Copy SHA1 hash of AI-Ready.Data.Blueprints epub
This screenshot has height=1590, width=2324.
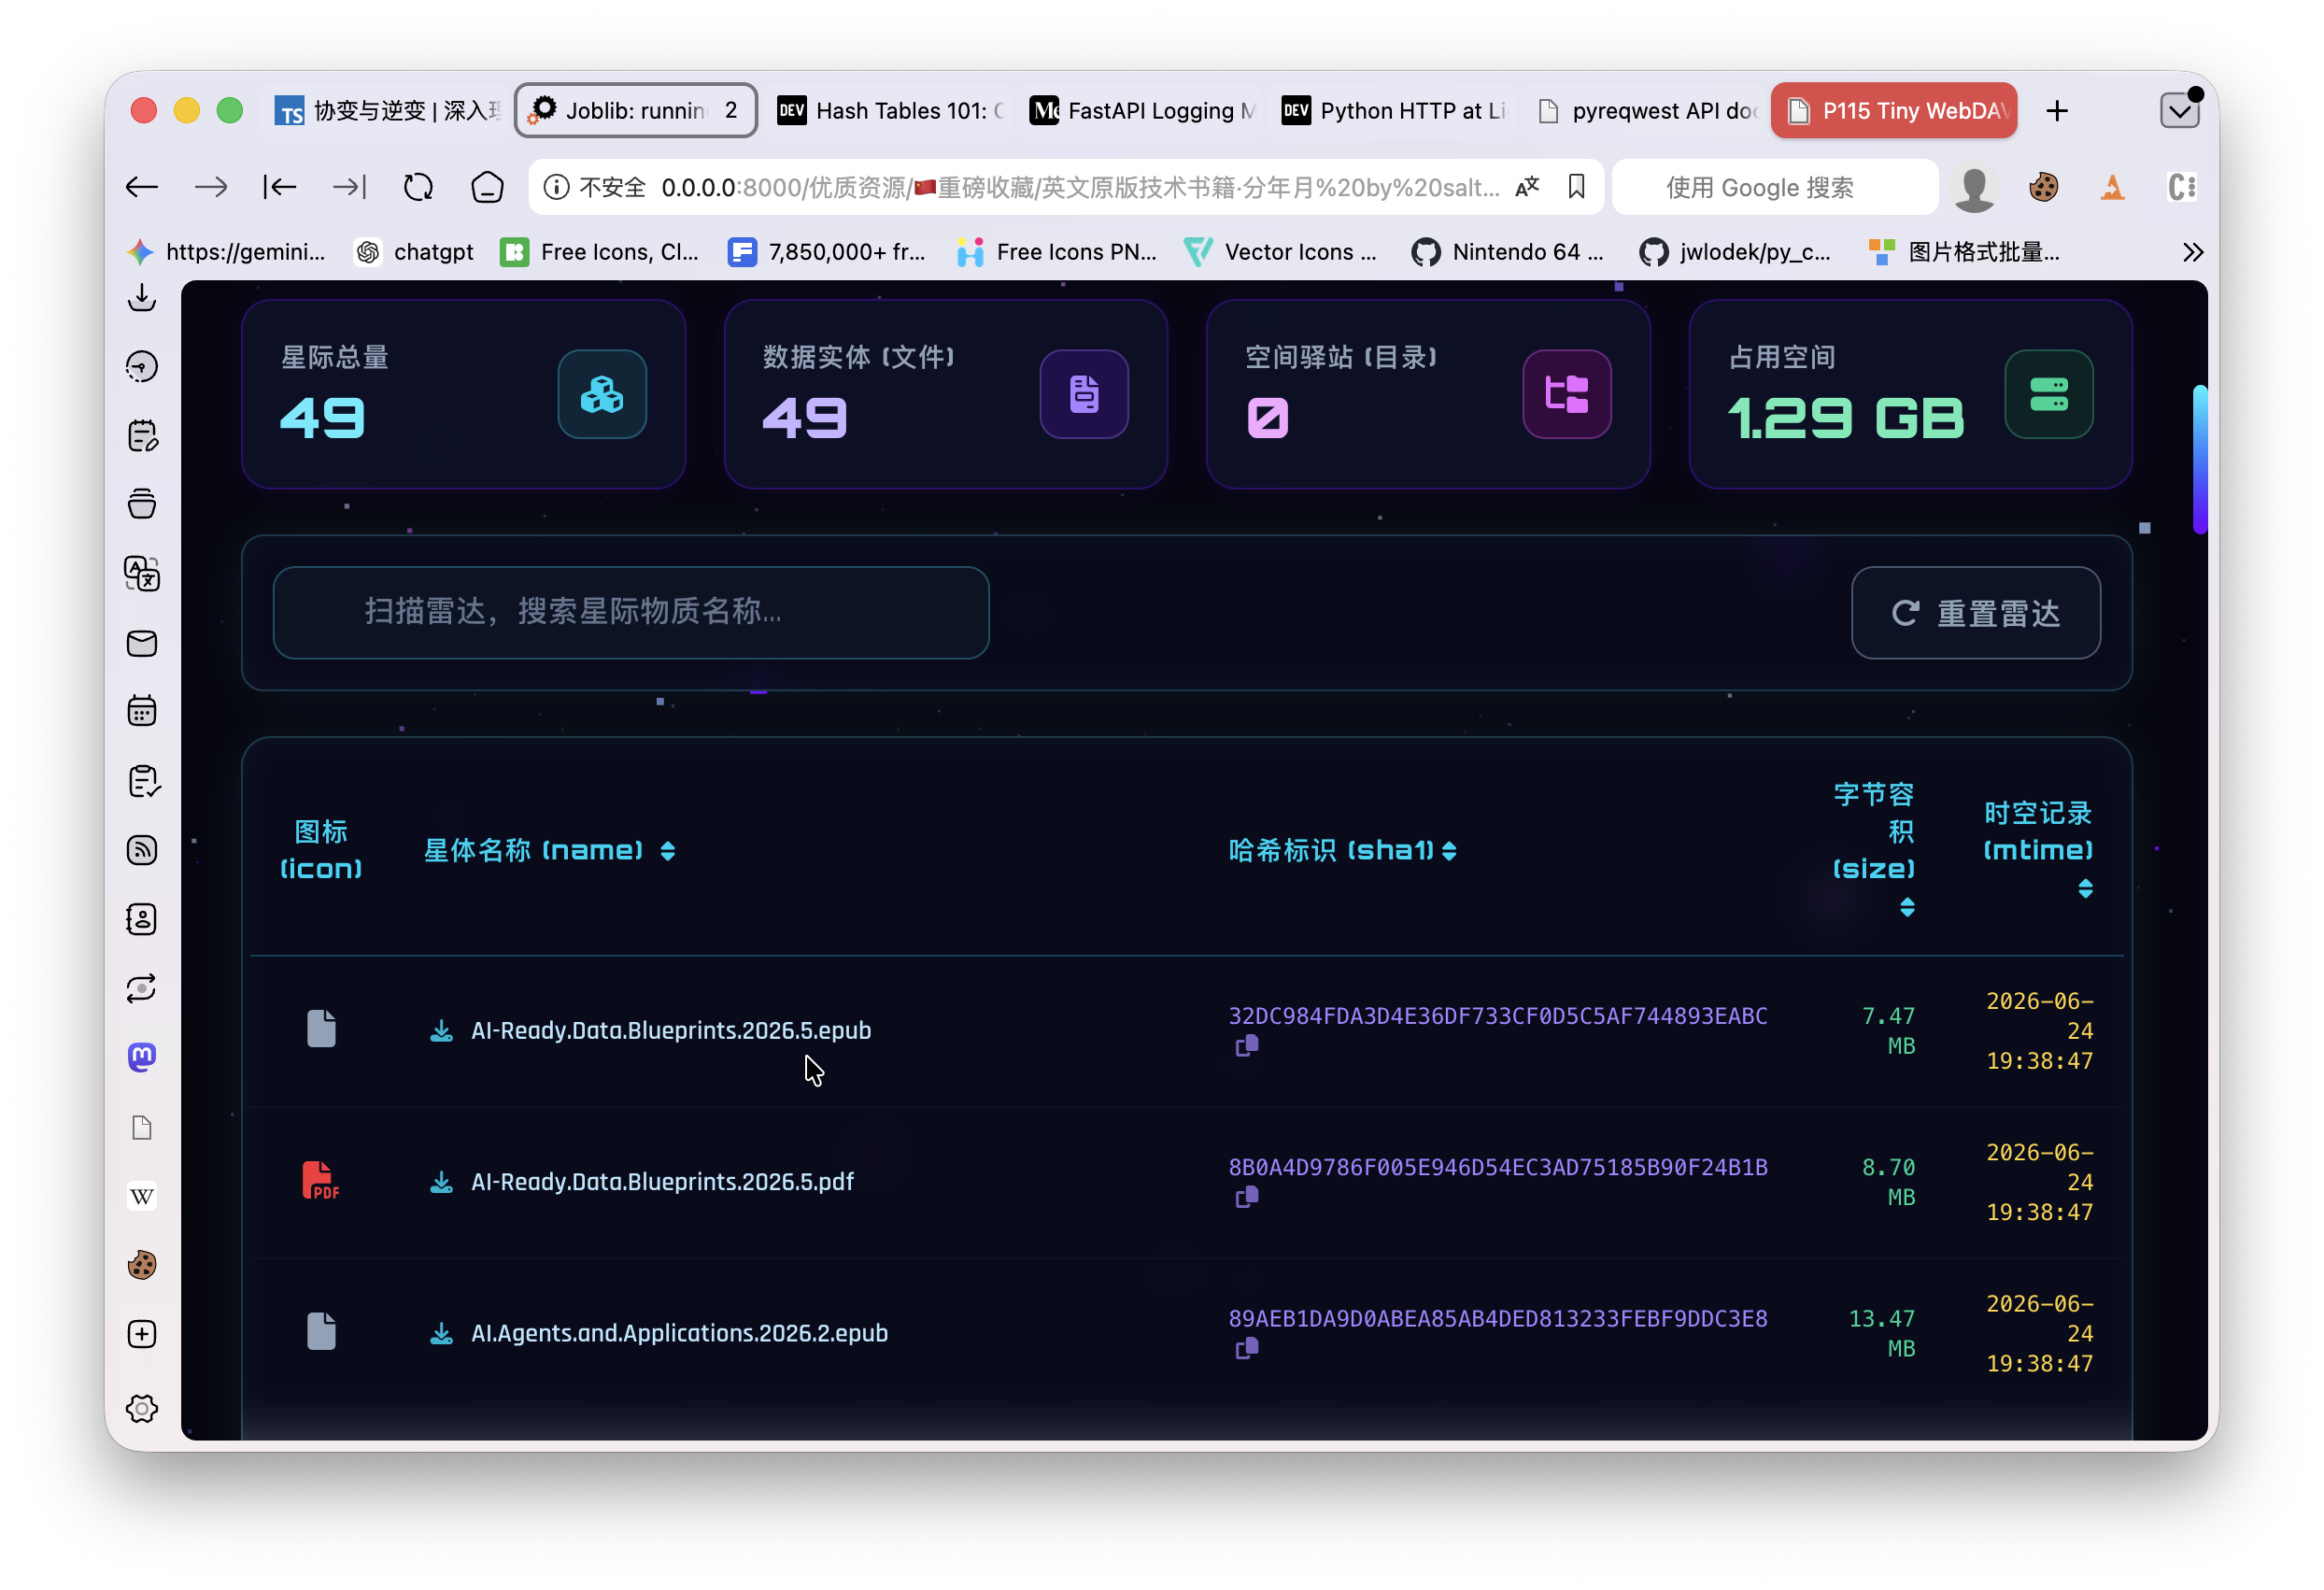point(1246,1046)
